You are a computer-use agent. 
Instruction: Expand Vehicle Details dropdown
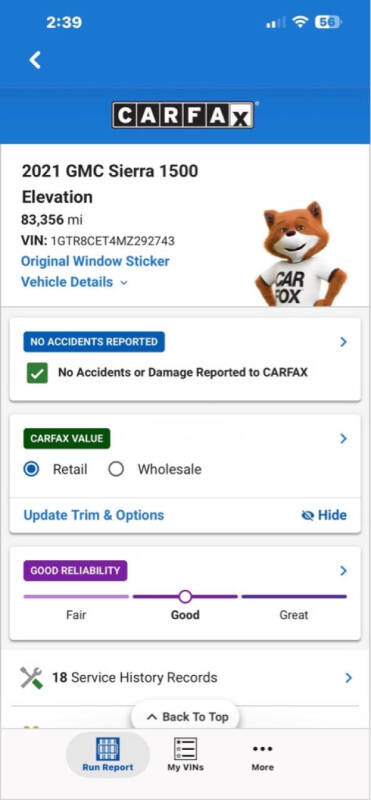pos(75,282)
